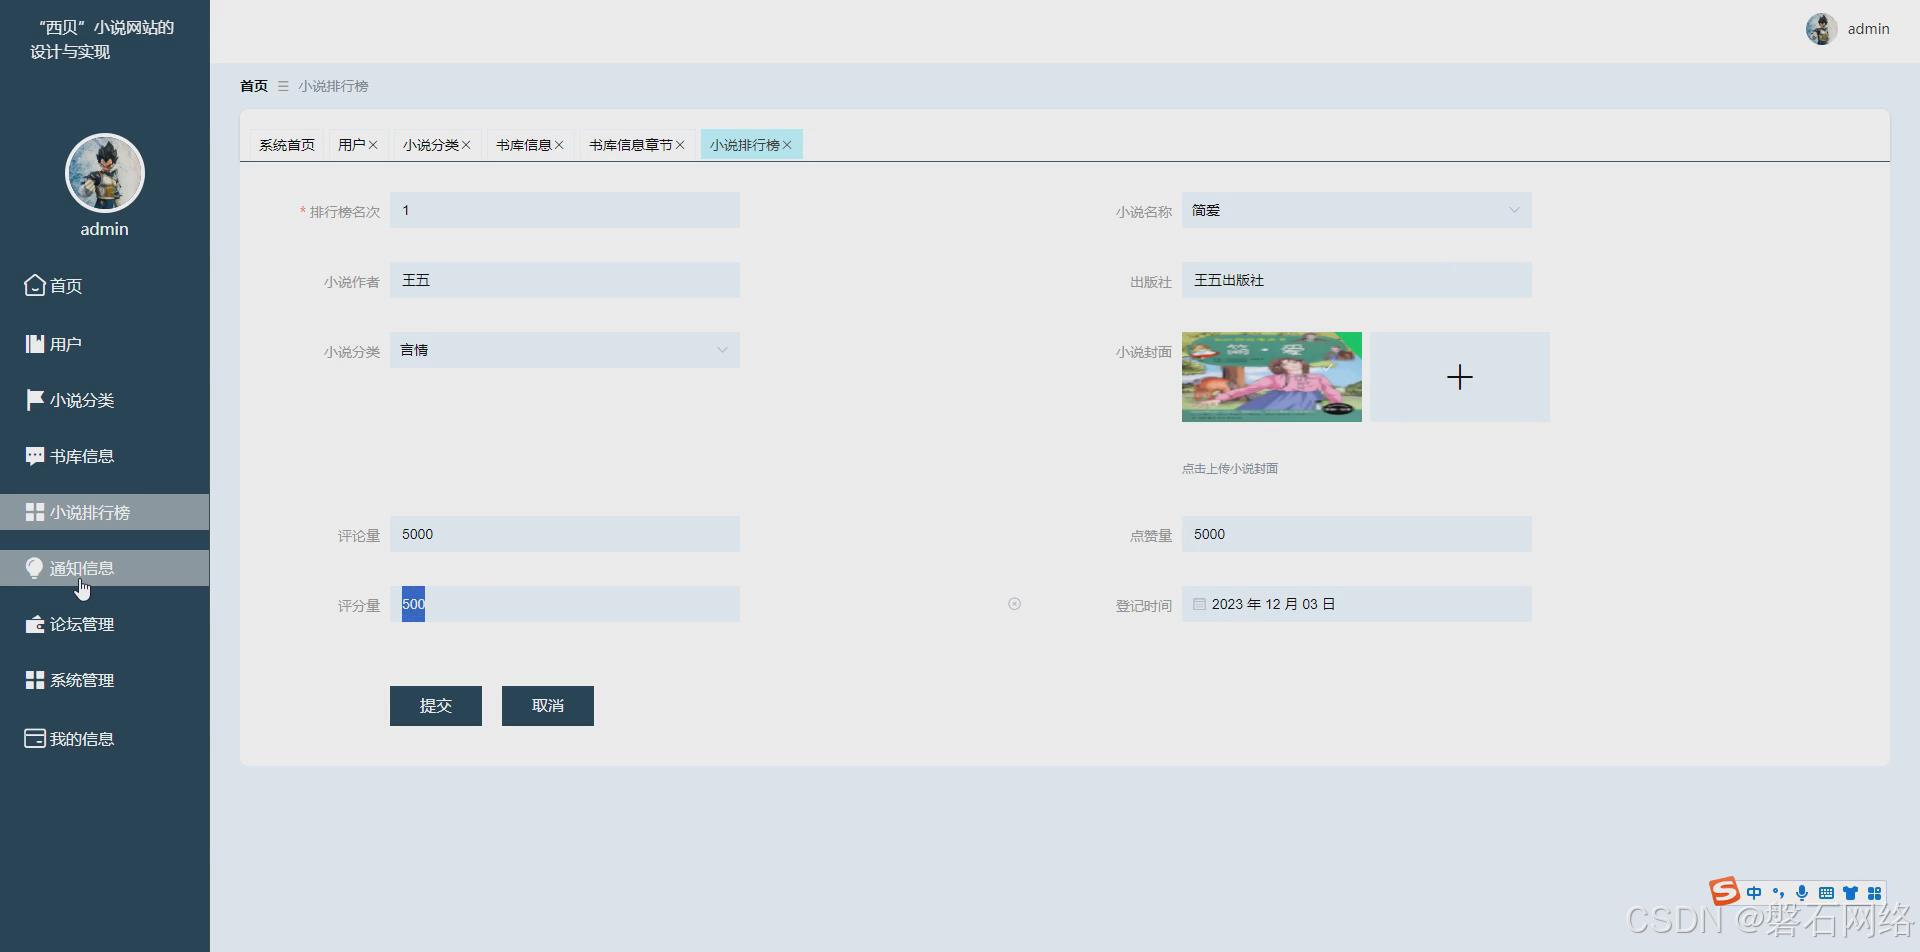The height and width of the screenshot is (952, 1920).
Task: Click the 出版社 field containing 王五出版社
Action: click(x=1357, y=280)
